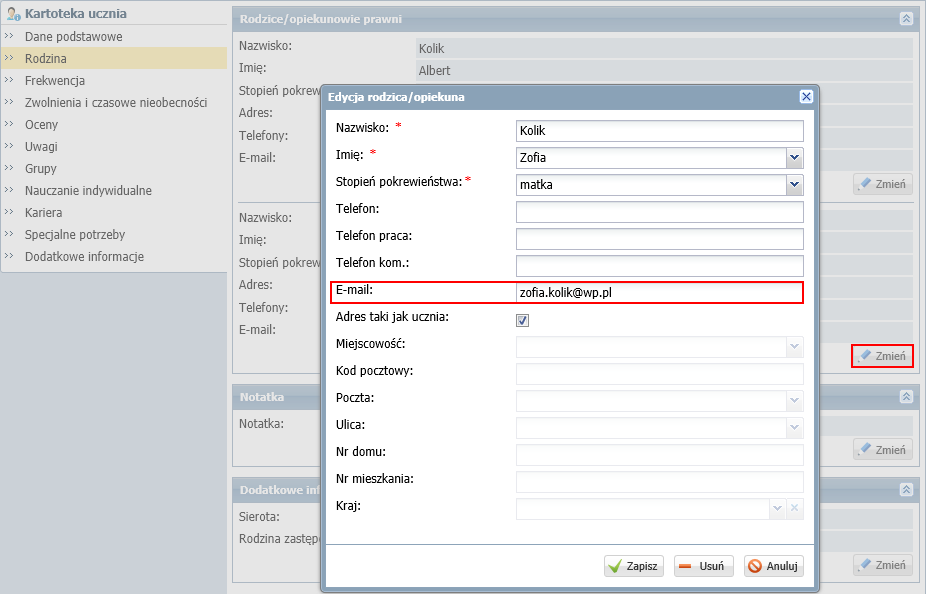
Task: Click the Telefon praca input field
Action: 660,239
